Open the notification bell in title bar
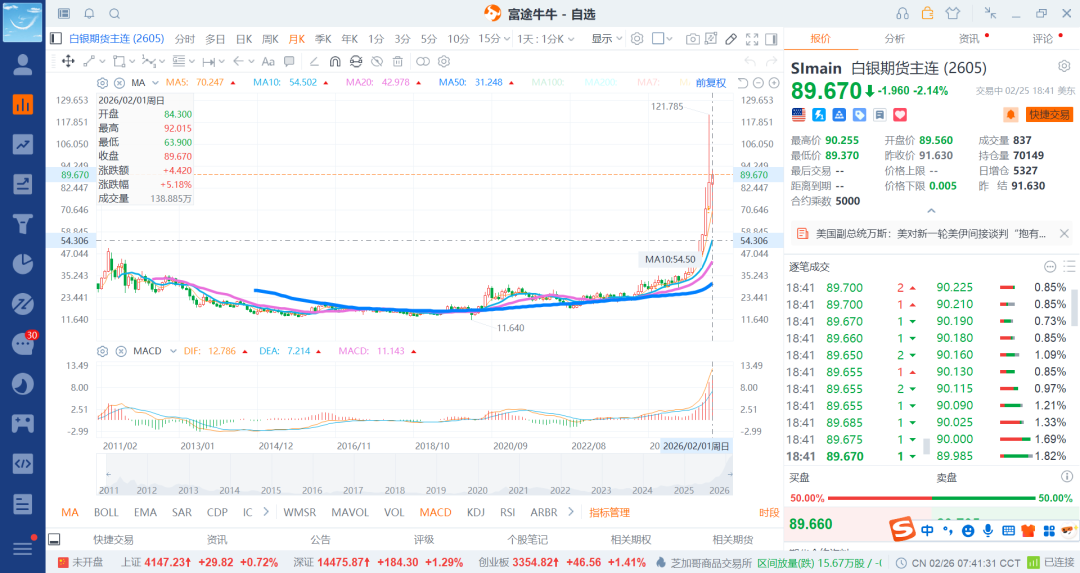Image resolution: width=1080 pixels, height=573 pixels. 89,14
